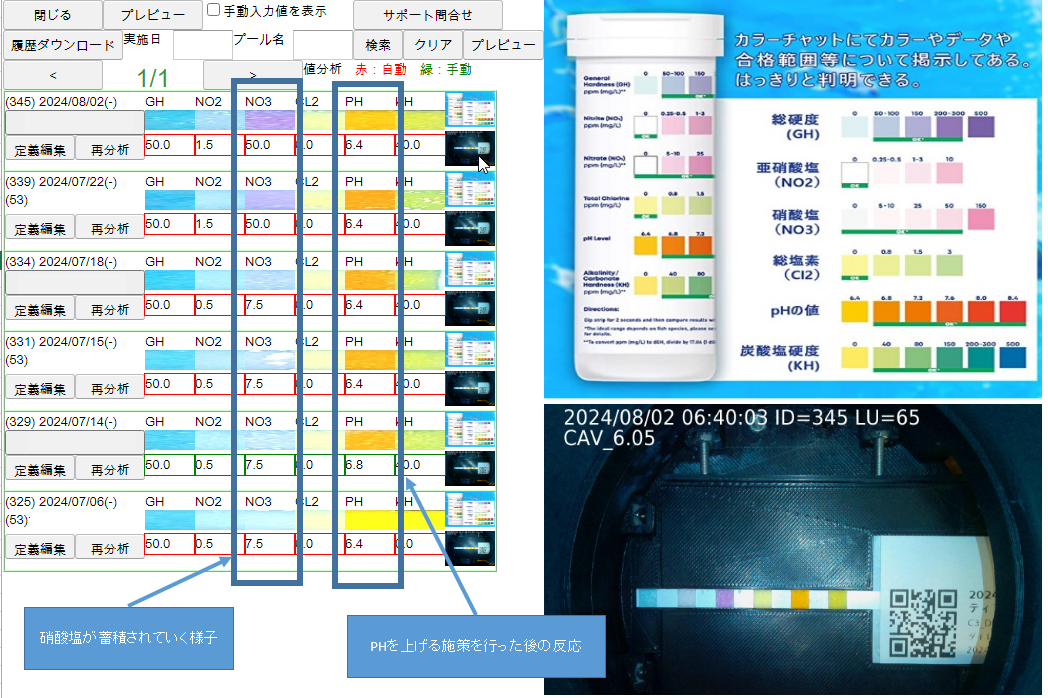Click the color chart thumbnail for record 345
Image resolution: width=1048 pixels, height=698 pixels.
coord(469,109)
